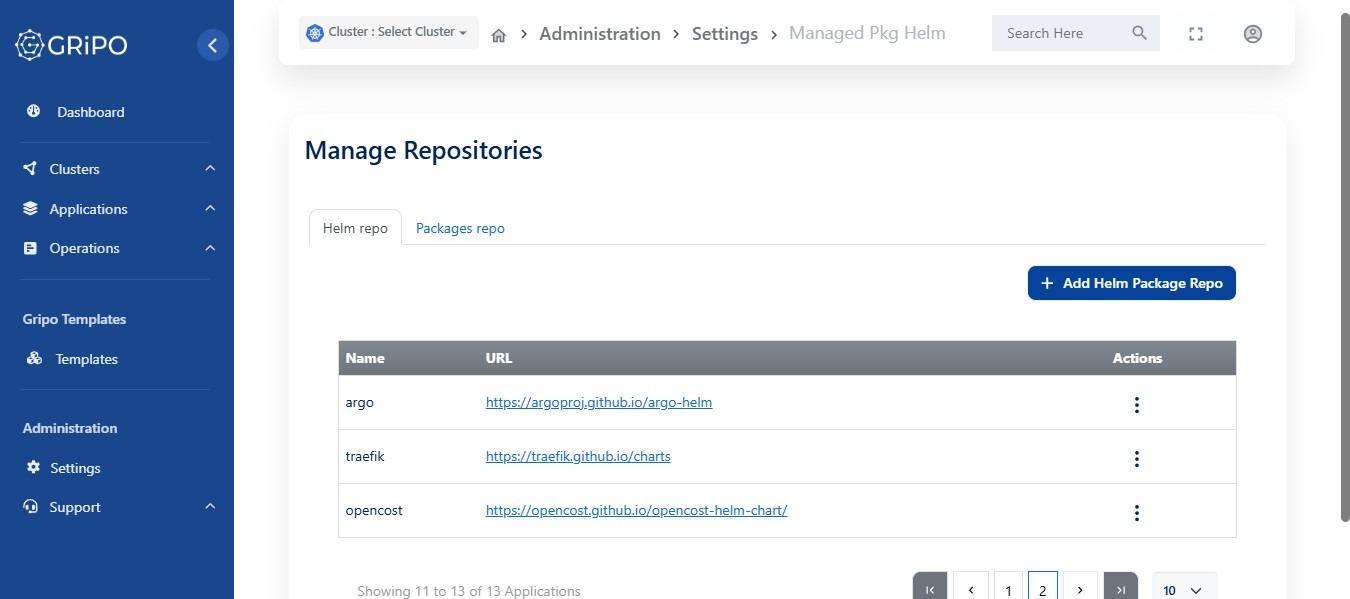The width and height of the screenshot is (1350, 599).
Task: Go to page 1 of repositories
Action: 1008,589
